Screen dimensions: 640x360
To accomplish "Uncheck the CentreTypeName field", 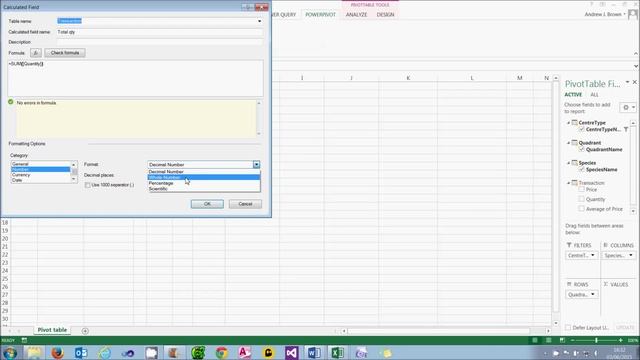I will click(x=582, y=129).
